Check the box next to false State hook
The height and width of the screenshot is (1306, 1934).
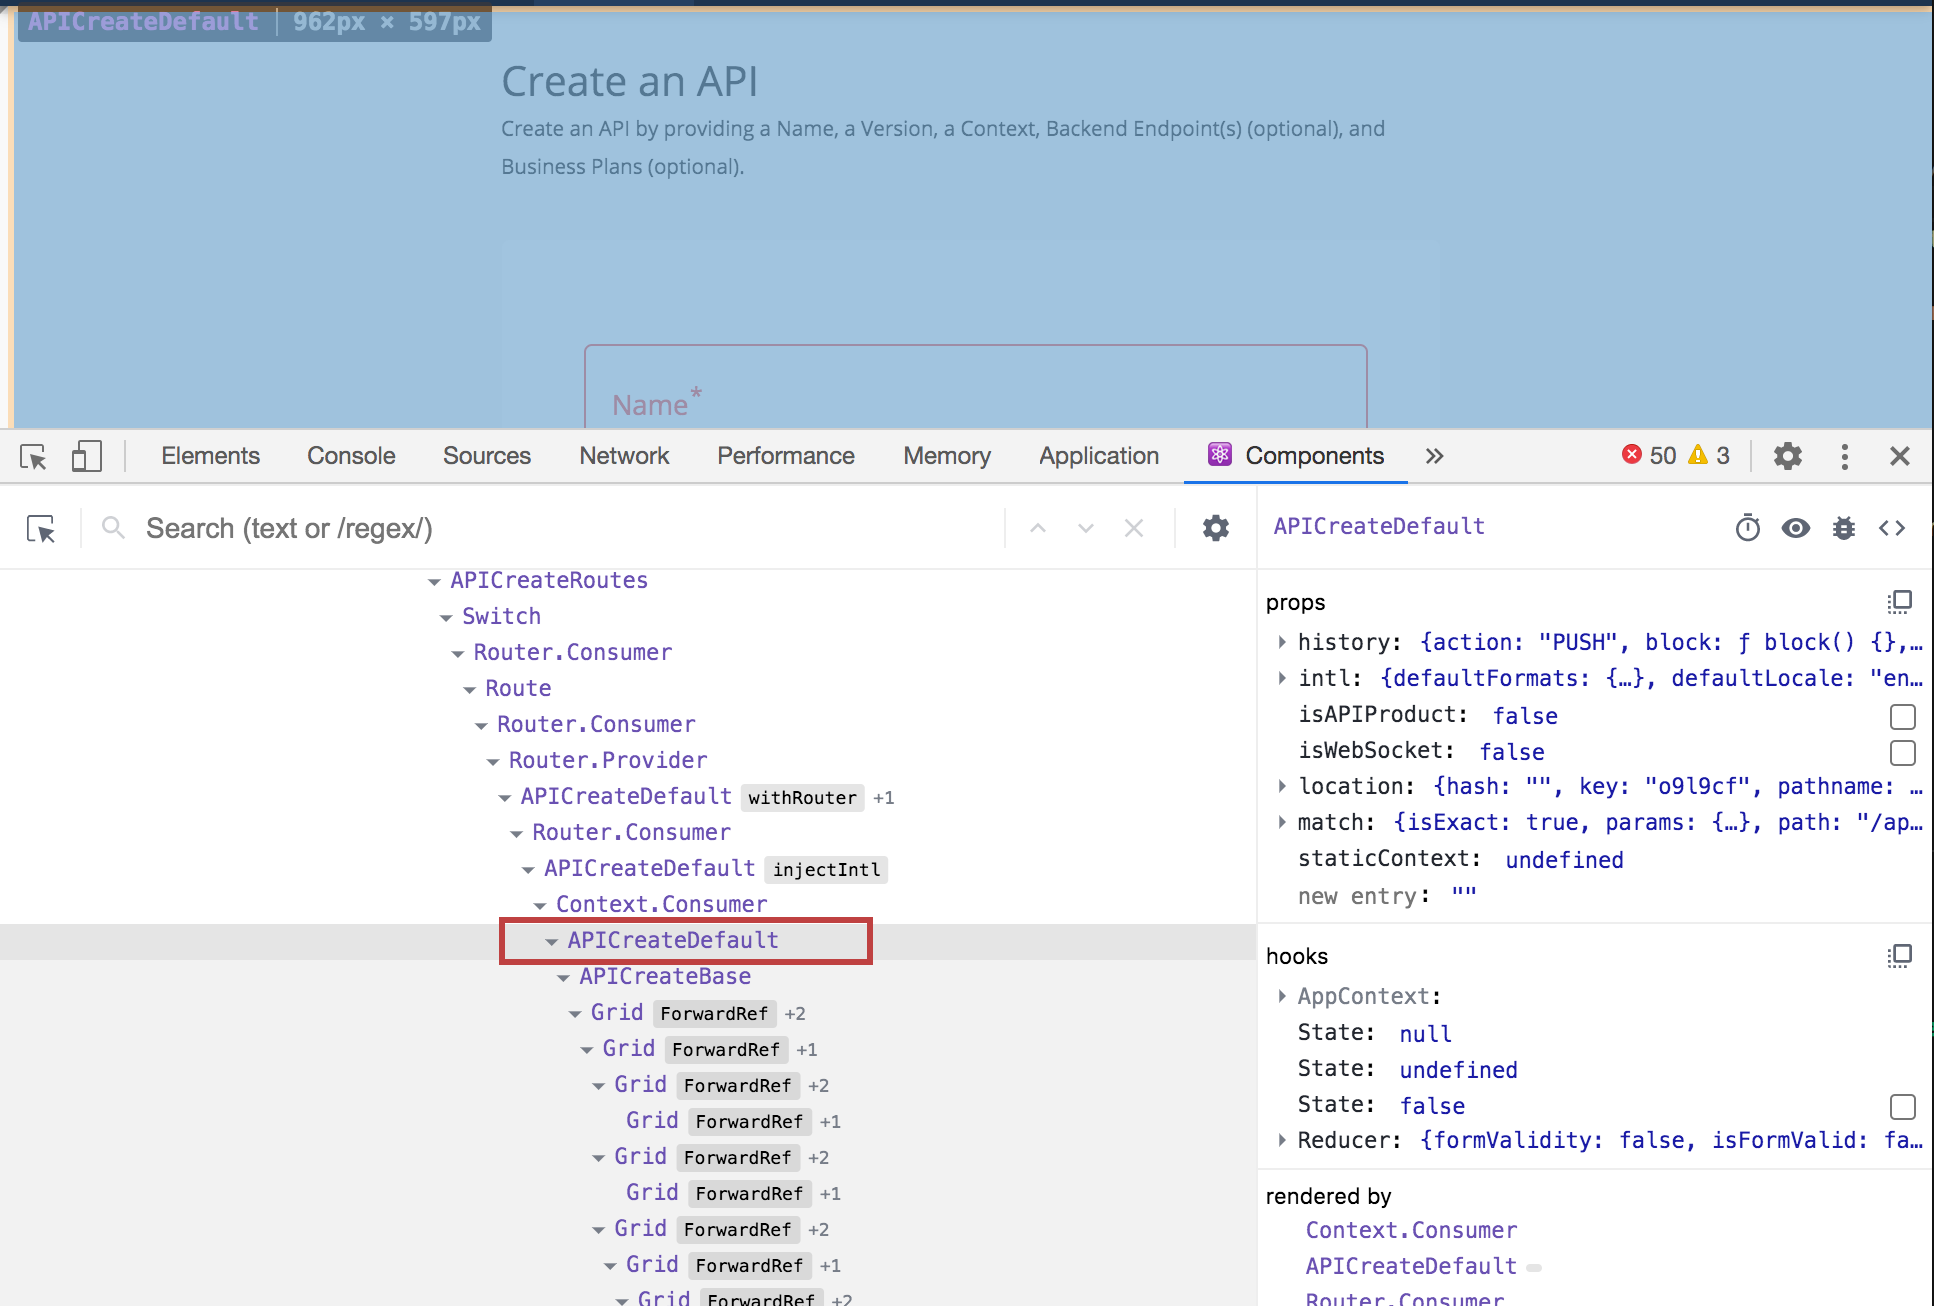click(x=1903, y=1107)
